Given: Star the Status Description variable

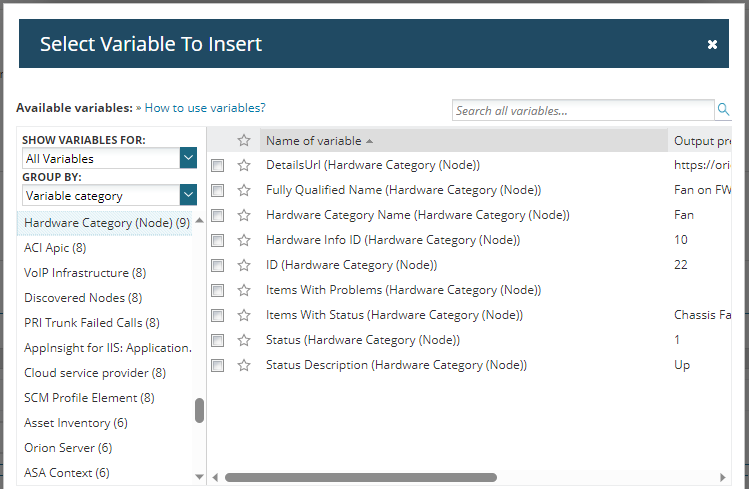Looking at the screenshot, I should pos(243,365).
